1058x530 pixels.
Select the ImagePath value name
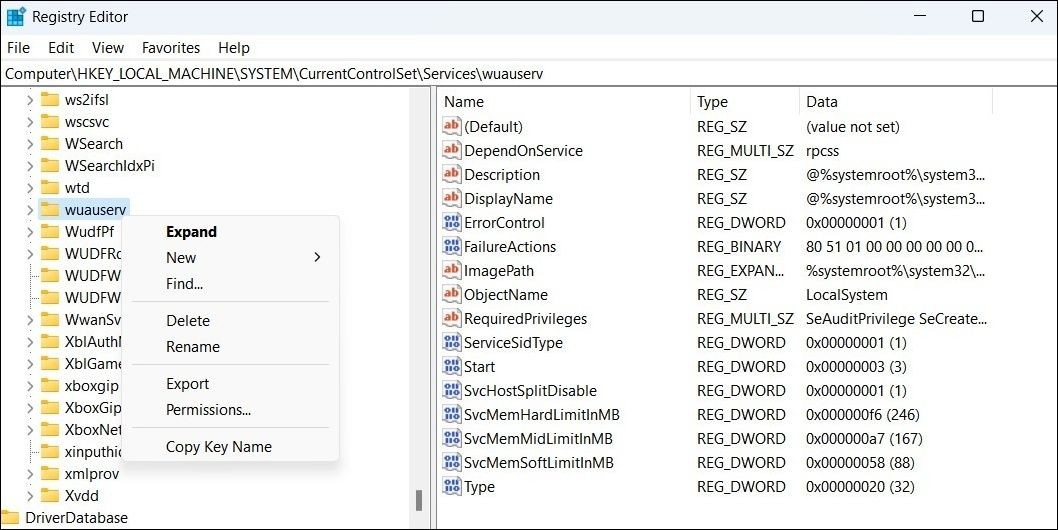(499, 271)
